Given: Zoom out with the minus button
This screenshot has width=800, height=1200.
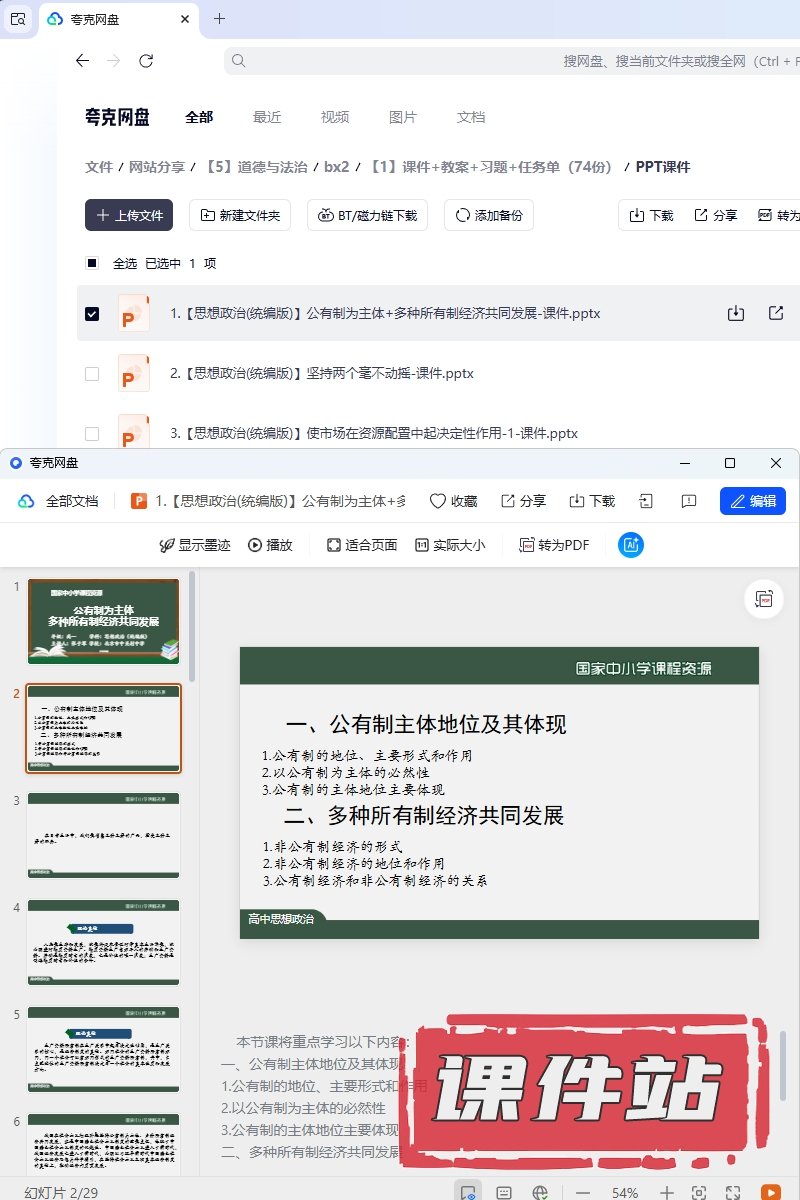Looking at the screenshot, I should pyautogui.click(x=583, y=1192).
